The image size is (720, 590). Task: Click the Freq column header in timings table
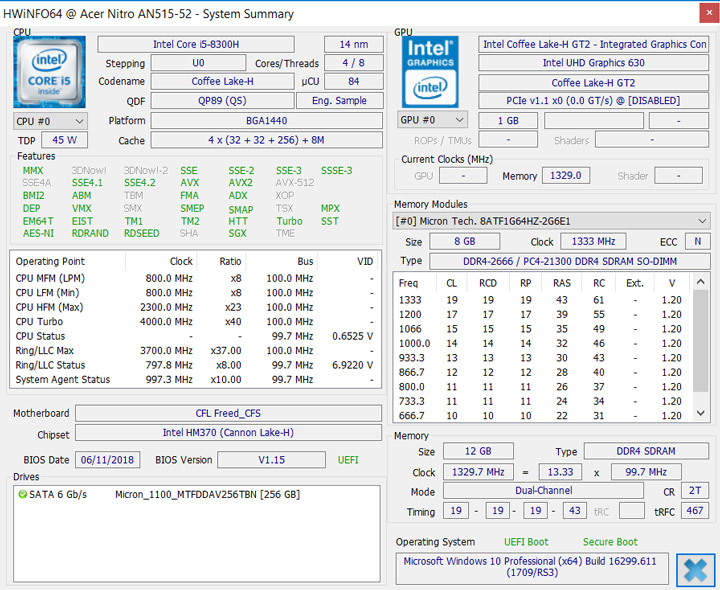[409, 282]
